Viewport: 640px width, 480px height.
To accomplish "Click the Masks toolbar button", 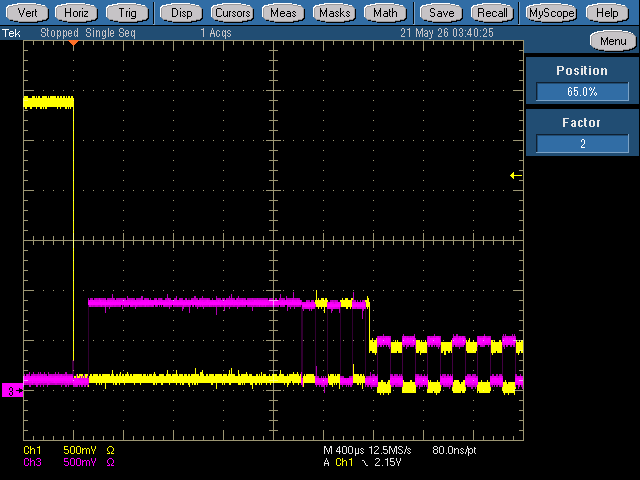I will [x=334, y=13].
